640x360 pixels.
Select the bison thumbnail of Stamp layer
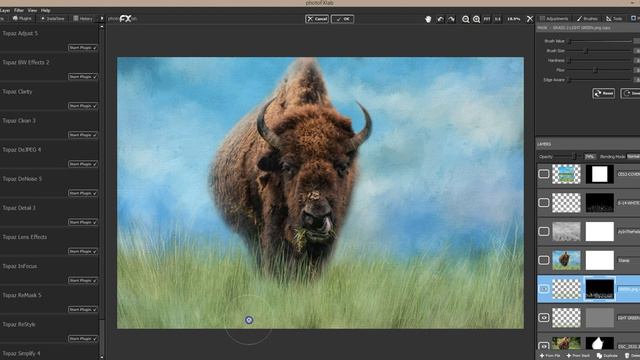[x=566, y=260]
